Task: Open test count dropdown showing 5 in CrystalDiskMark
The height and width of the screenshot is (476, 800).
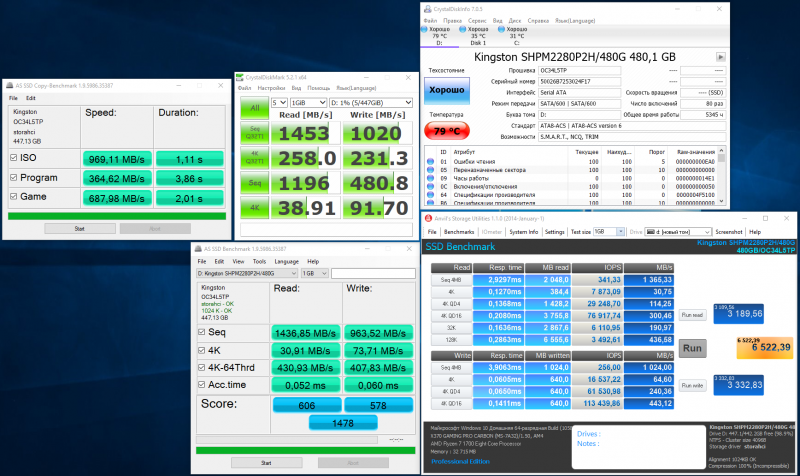Action: (279, 103)
